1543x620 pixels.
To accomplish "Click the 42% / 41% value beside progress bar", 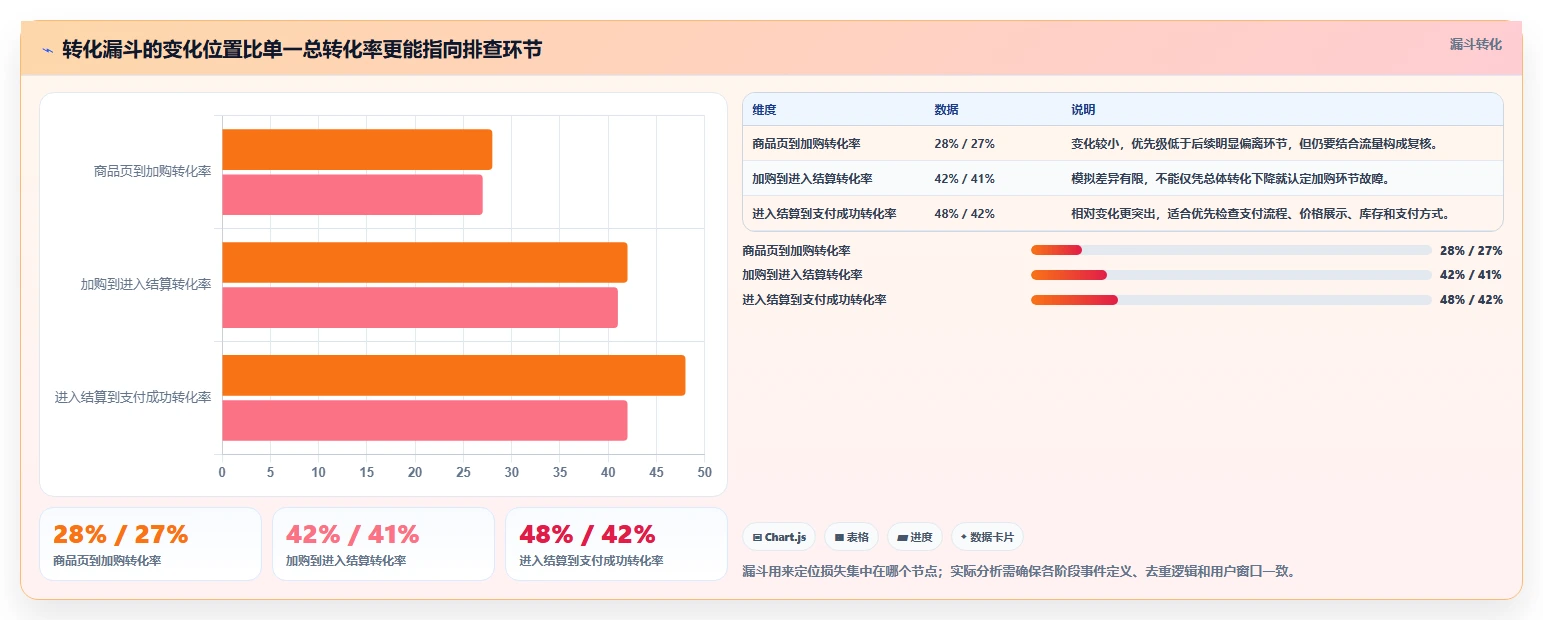I will [x=1471, y=275].
